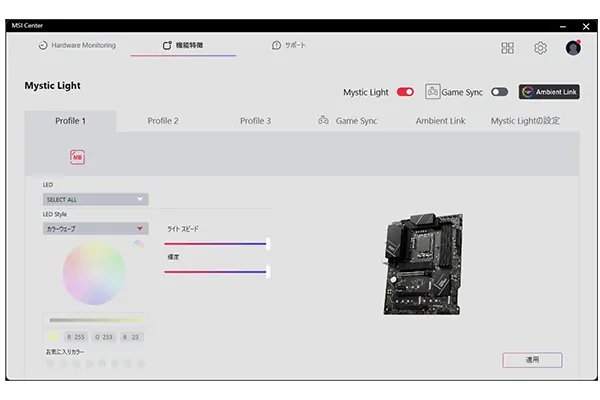Minimize the MSI Center window

click(562, 26)
